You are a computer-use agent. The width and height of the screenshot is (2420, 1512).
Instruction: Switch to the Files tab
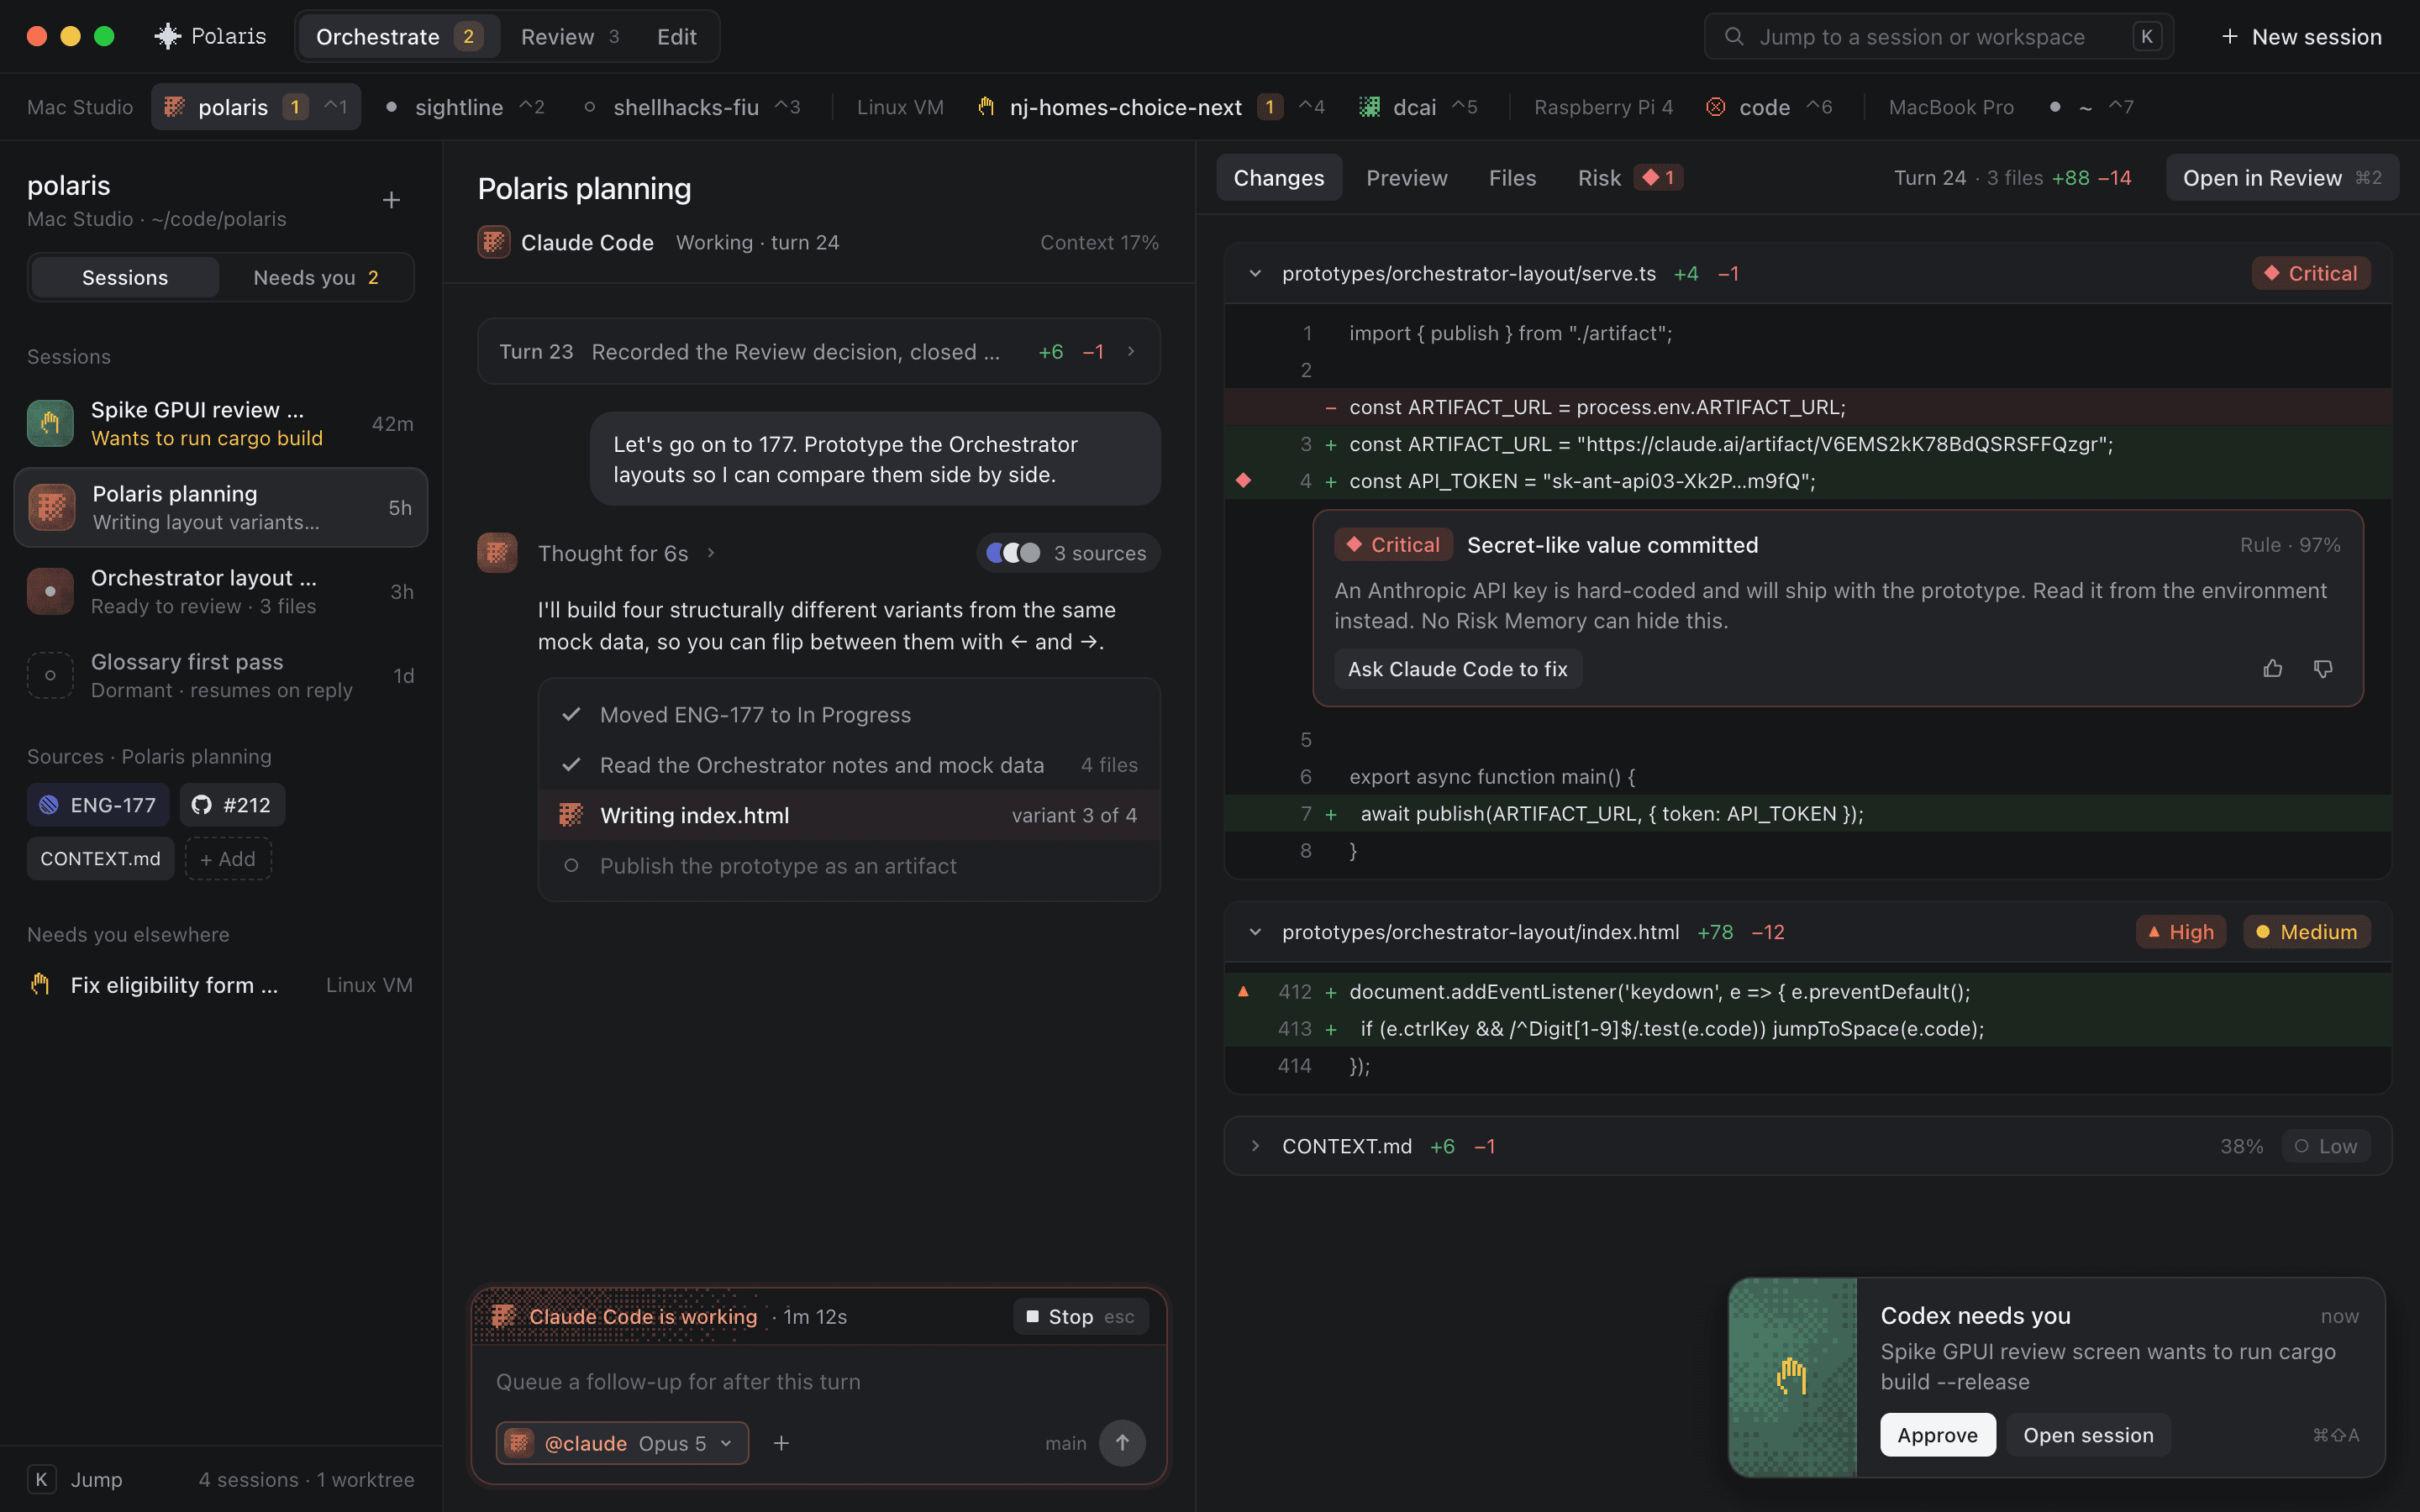(x=1512, y=178)
